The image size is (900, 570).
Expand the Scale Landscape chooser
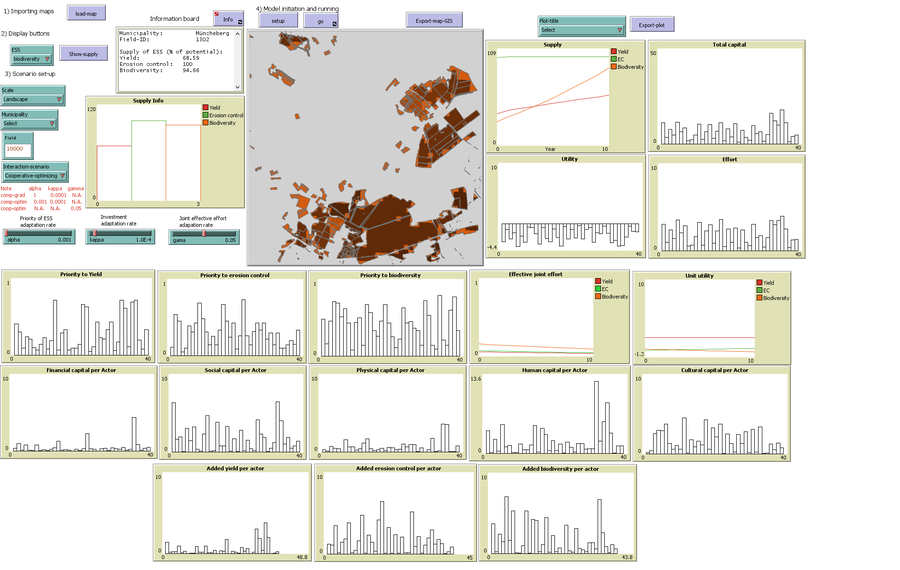33,96
